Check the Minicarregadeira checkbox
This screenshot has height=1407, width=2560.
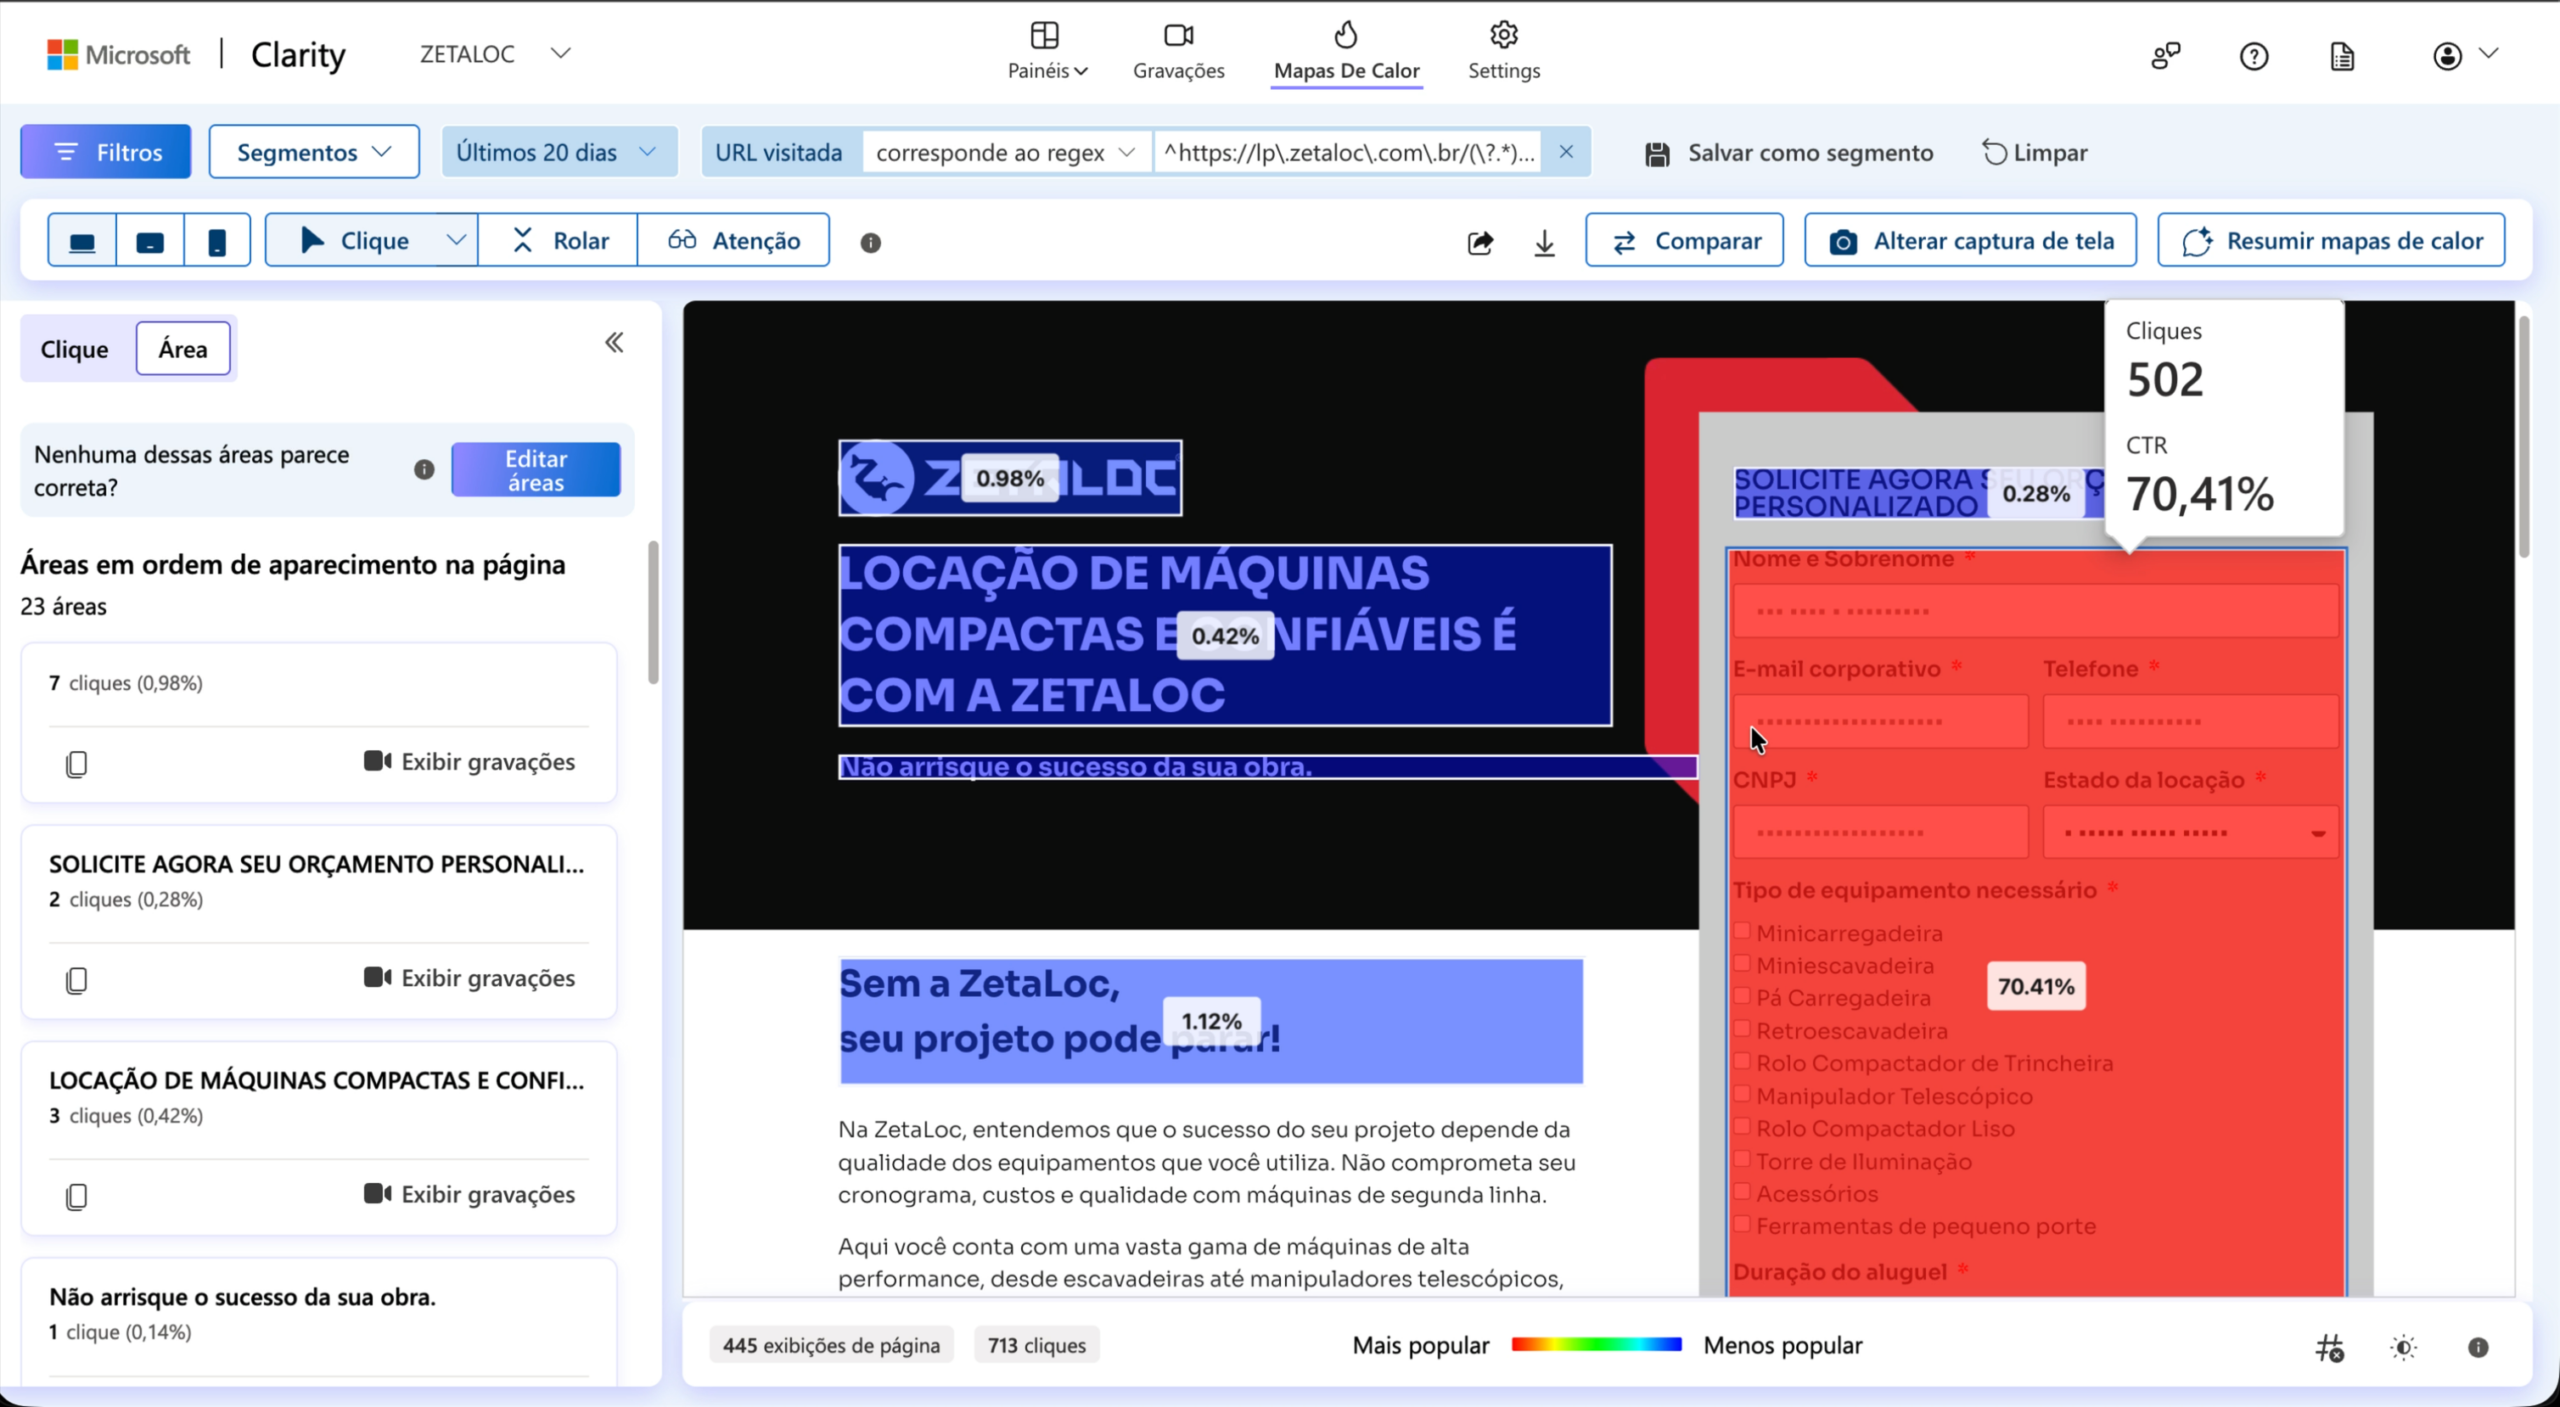[x=1742, y=932]
